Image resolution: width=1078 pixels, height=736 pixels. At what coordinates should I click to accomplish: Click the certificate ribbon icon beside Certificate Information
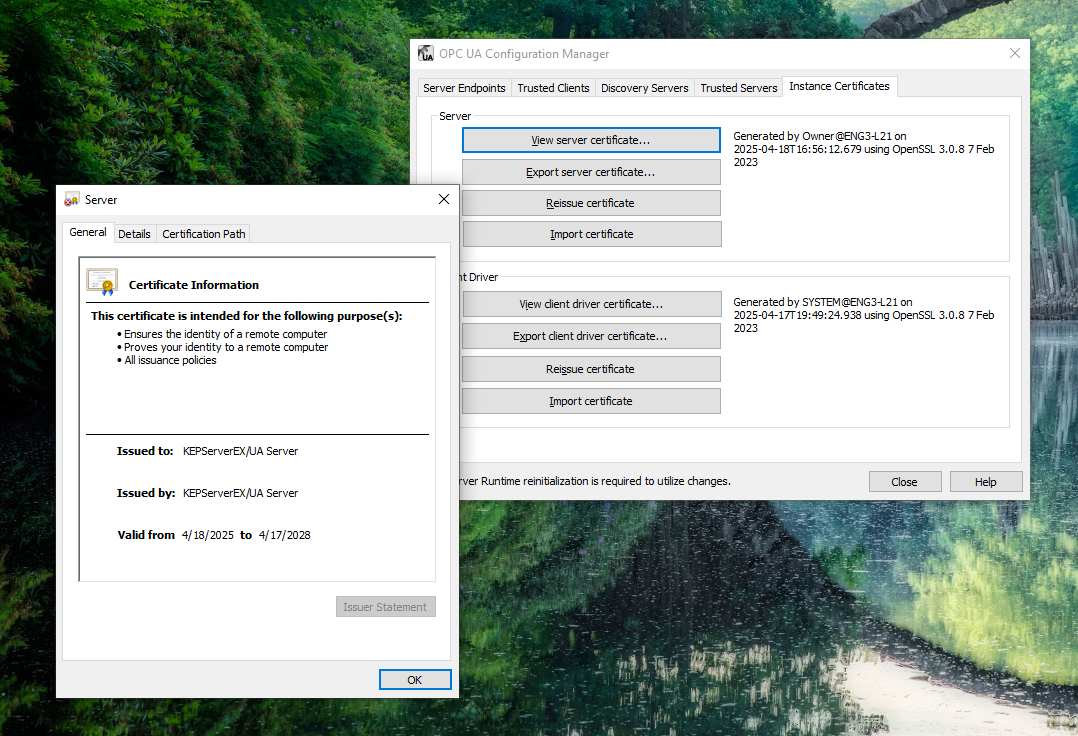[x=102, y=282]
